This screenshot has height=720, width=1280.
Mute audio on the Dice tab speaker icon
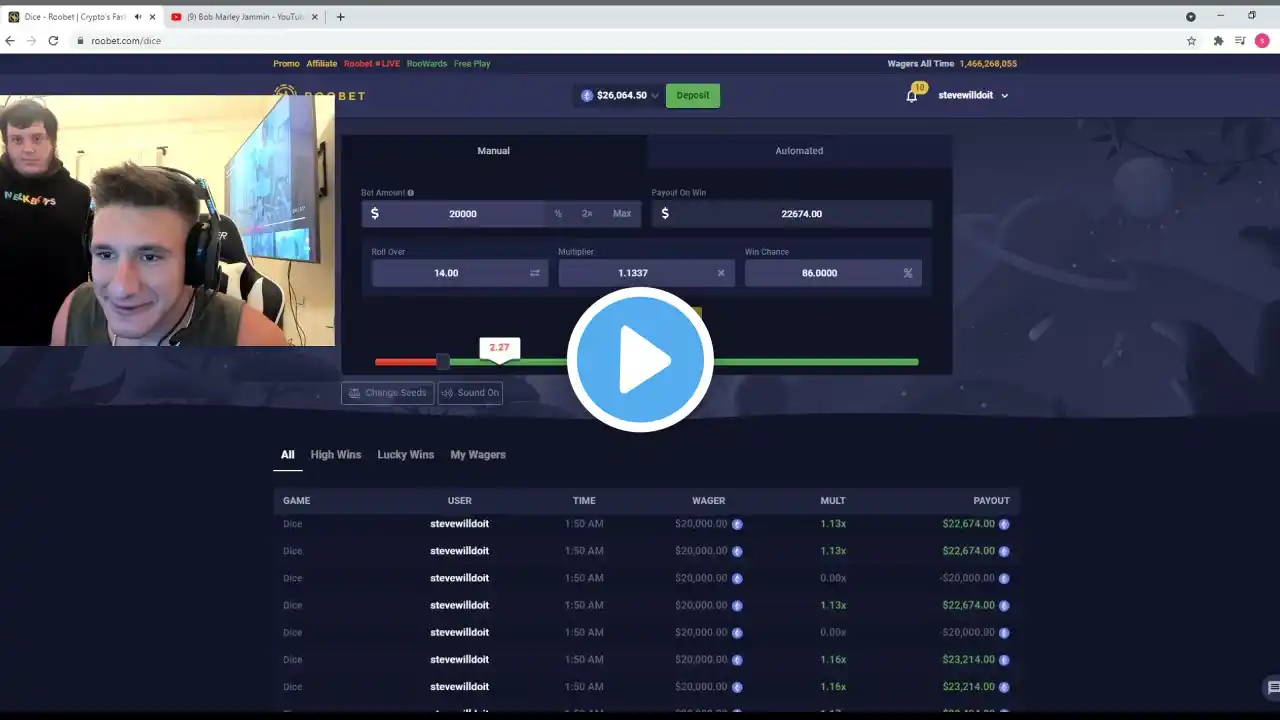(138, 17)
